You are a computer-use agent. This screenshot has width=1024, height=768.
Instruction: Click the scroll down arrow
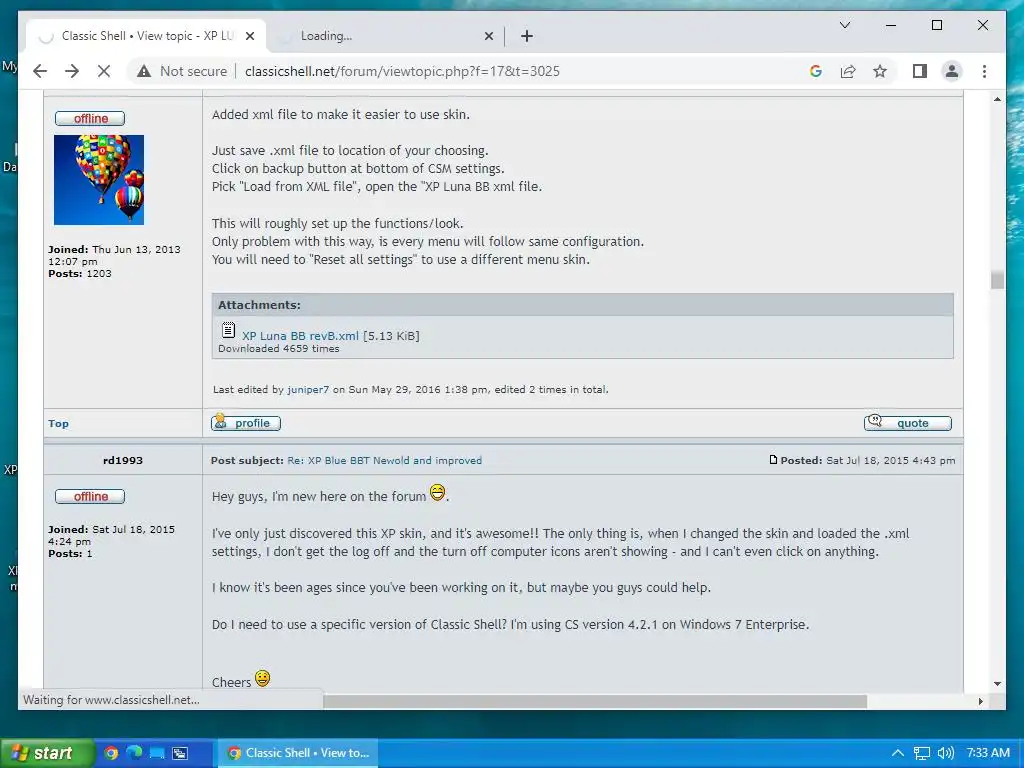click(997, 684)
